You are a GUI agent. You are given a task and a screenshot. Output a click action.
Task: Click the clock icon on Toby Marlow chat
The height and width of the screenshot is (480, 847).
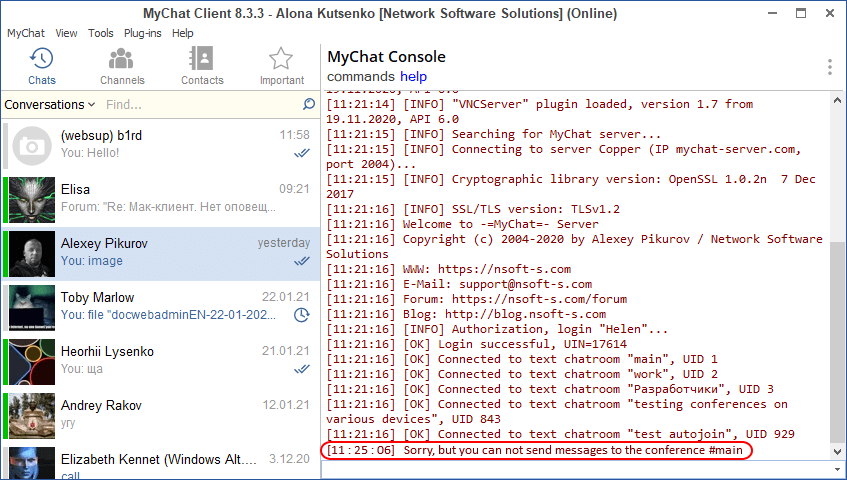[301, 315]
